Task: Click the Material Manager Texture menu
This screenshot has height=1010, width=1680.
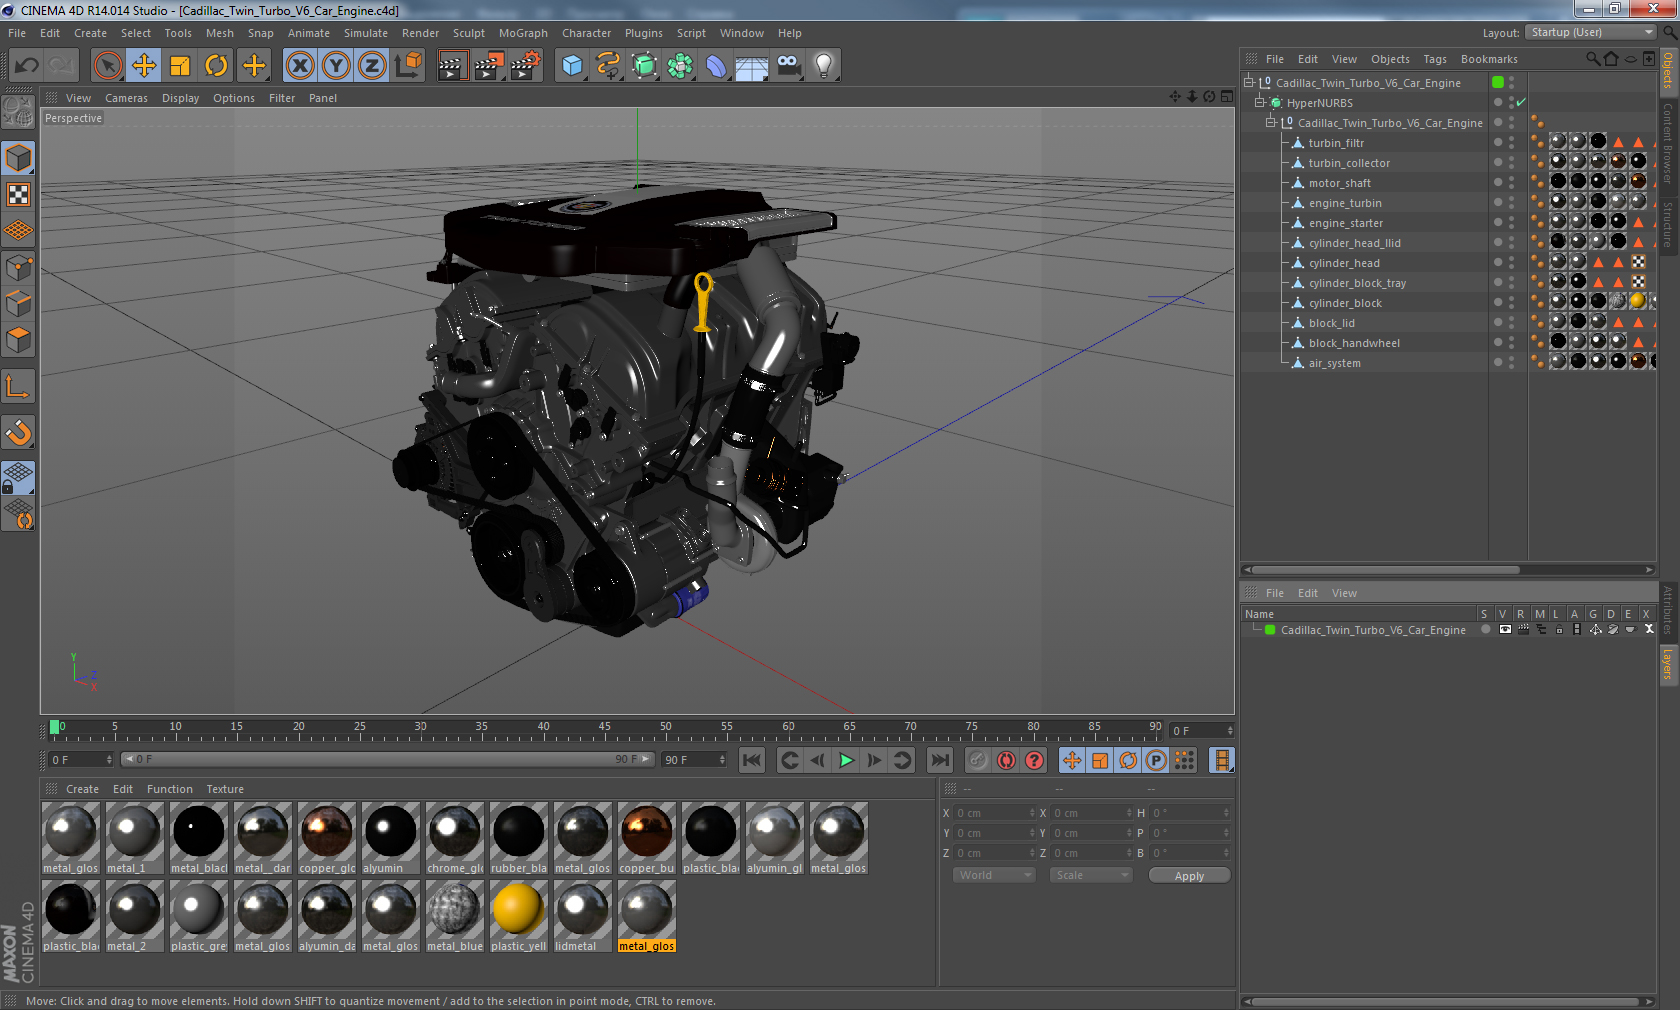Action: coord(225,789)
